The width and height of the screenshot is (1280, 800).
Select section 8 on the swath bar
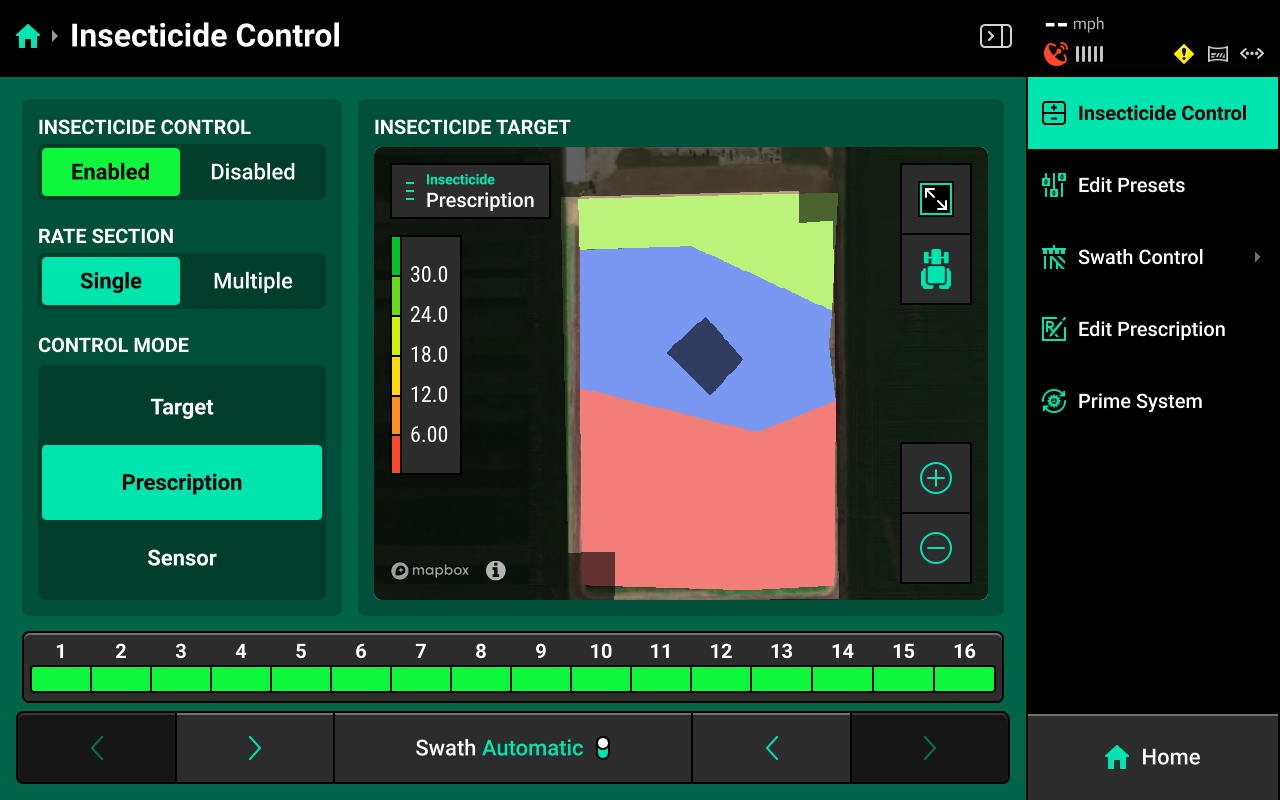(481, 679)
